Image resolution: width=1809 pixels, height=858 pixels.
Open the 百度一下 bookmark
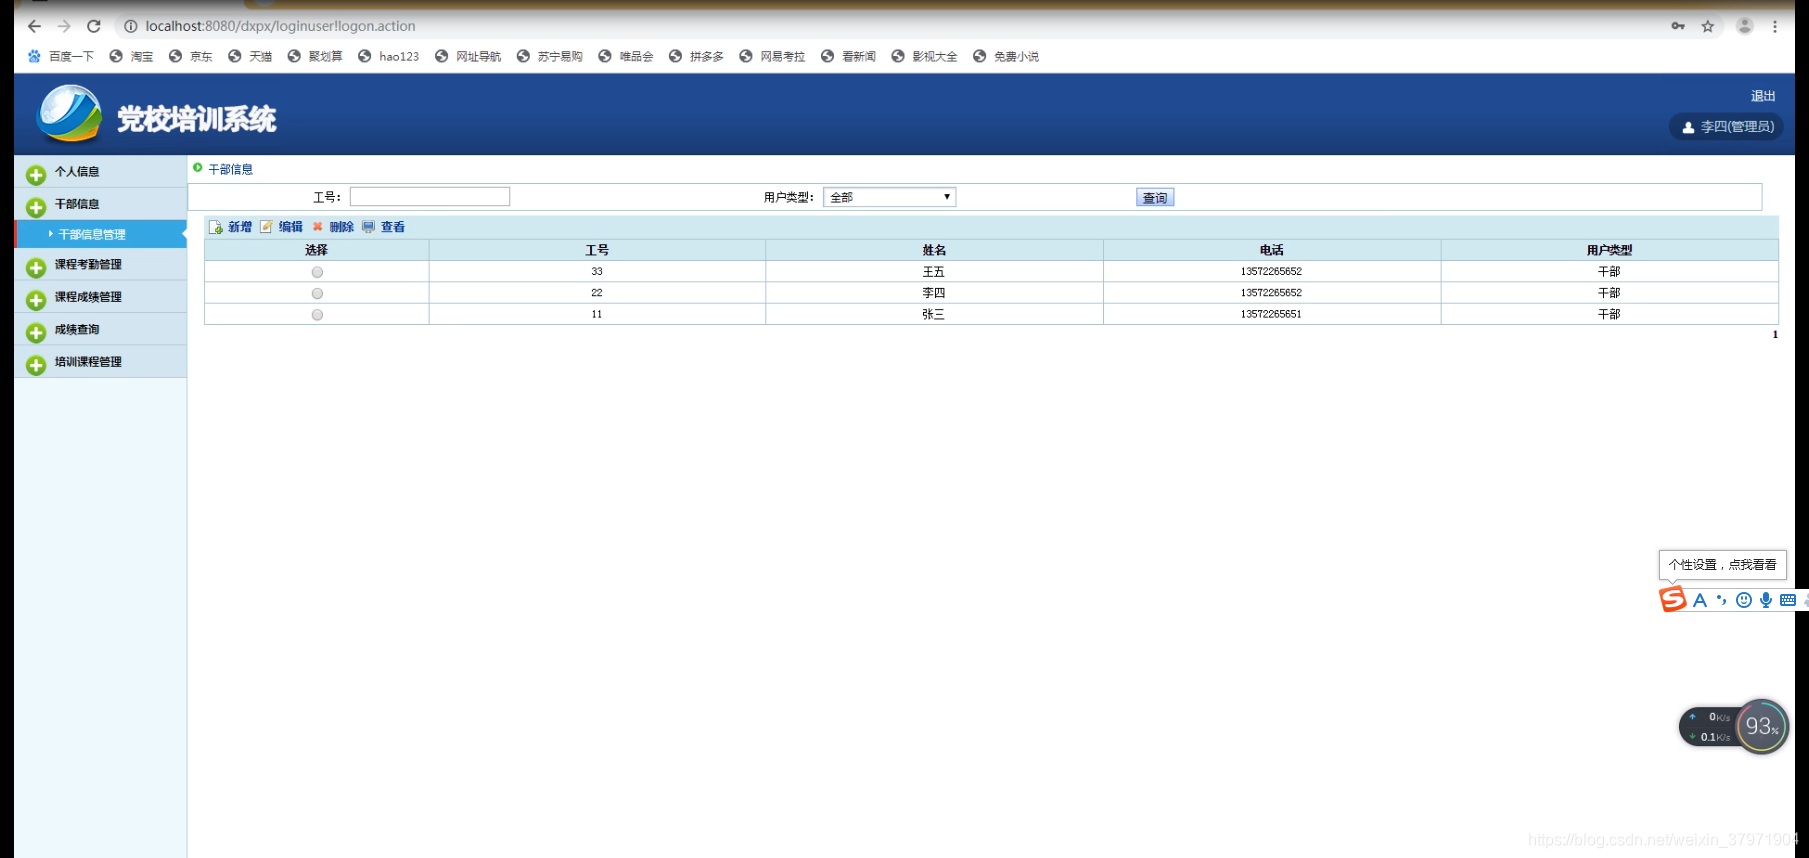click(x=60, y=56)
